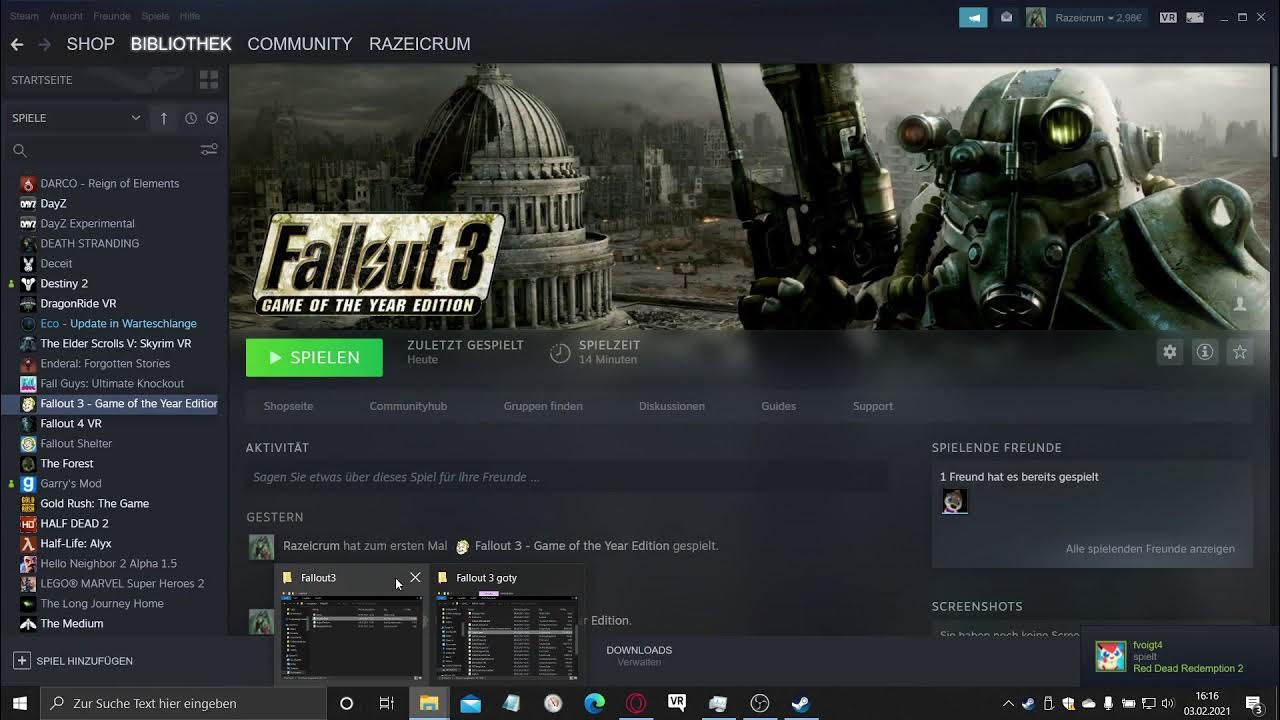Open Opera browser on taskbar
Screen dimensions: 1280x720
coord(636,703)
